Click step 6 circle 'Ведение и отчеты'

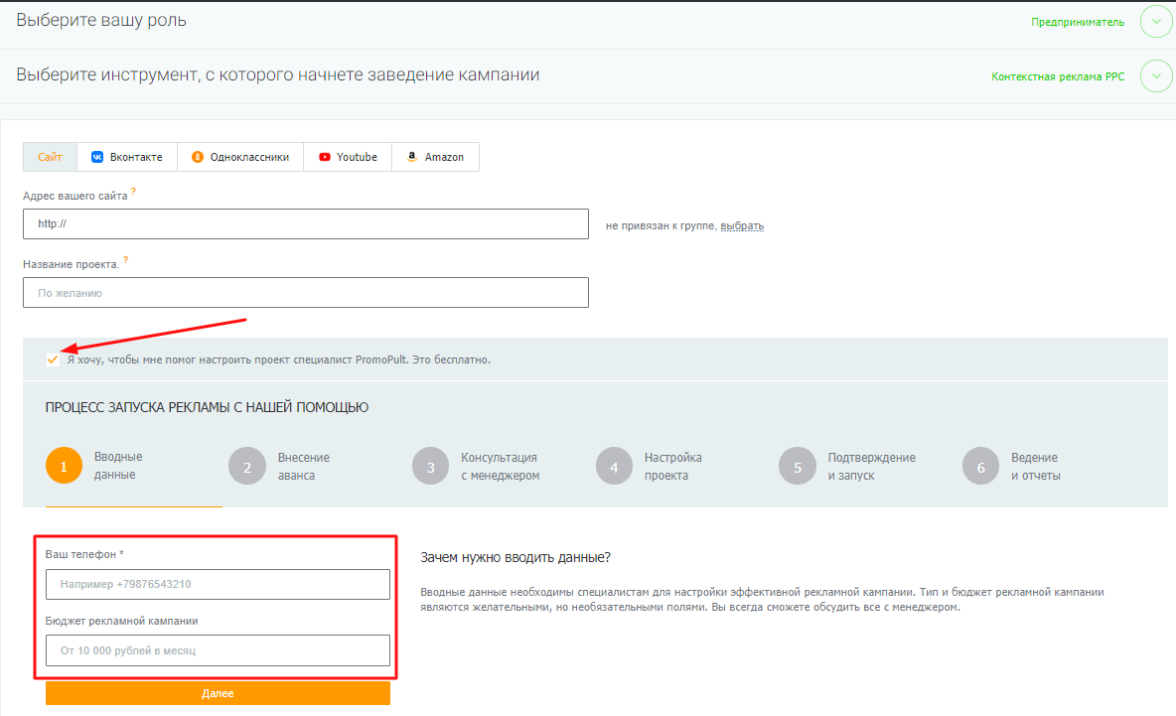(980, 466)
